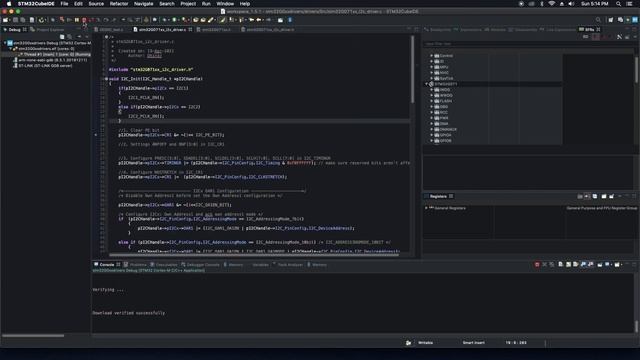Switch to the Fault Analyzer tab
The width and height of the screenshot is (640, 360).
click(287, 264)
